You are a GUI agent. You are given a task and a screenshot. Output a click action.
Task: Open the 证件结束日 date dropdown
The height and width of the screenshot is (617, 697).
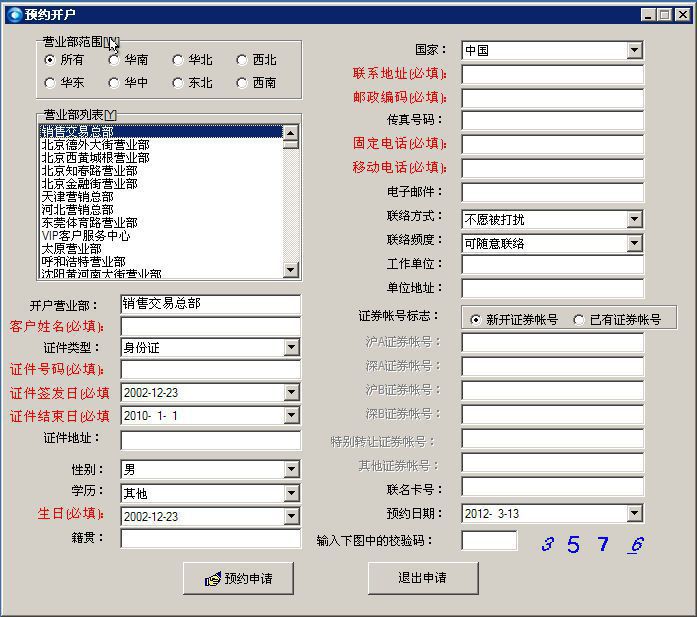coord(292,416)
